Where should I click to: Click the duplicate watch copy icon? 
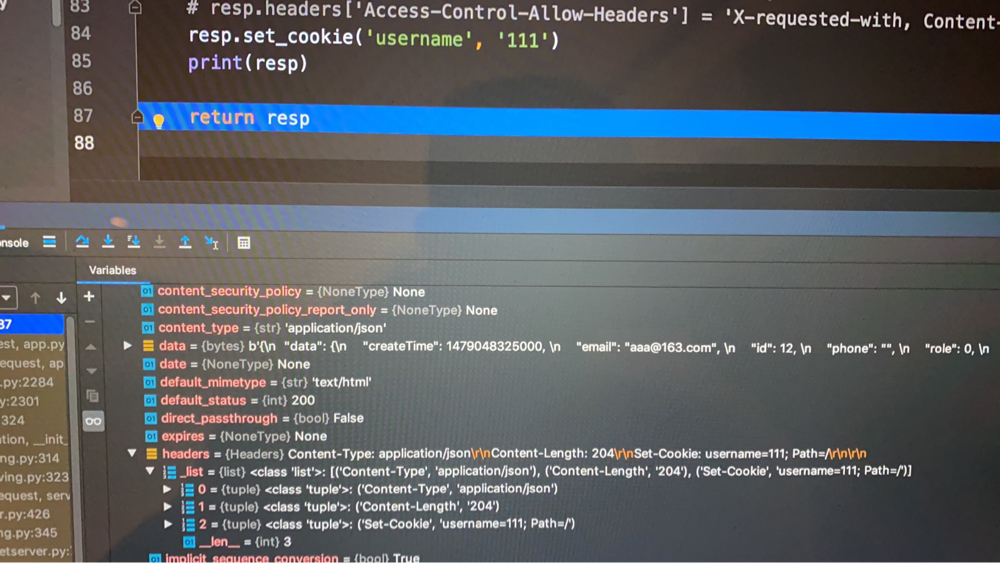[x=92, y=396]
